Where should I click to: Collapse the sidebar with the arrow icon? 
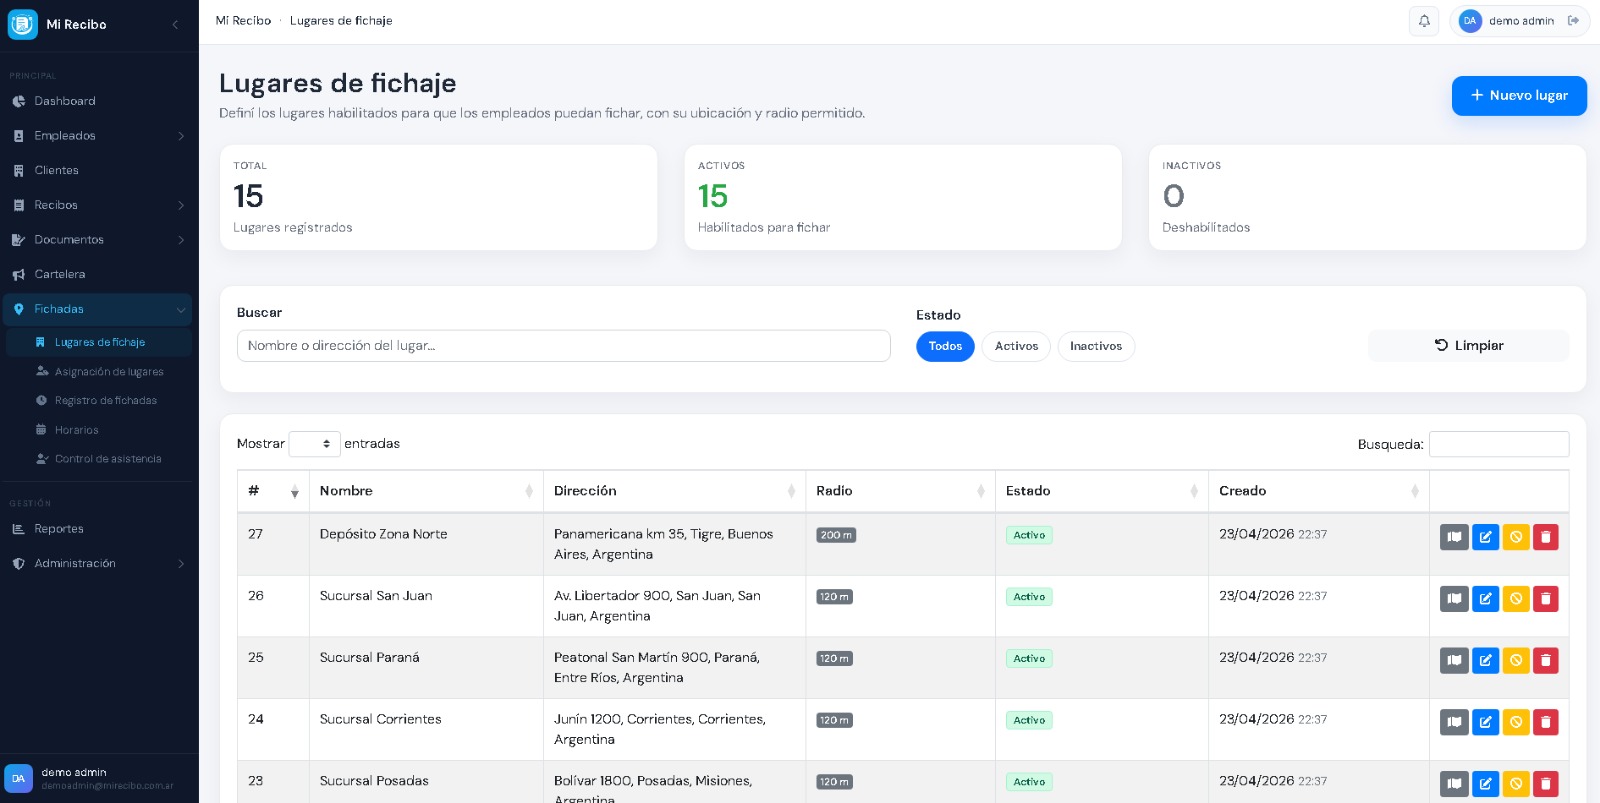point(175,24)
